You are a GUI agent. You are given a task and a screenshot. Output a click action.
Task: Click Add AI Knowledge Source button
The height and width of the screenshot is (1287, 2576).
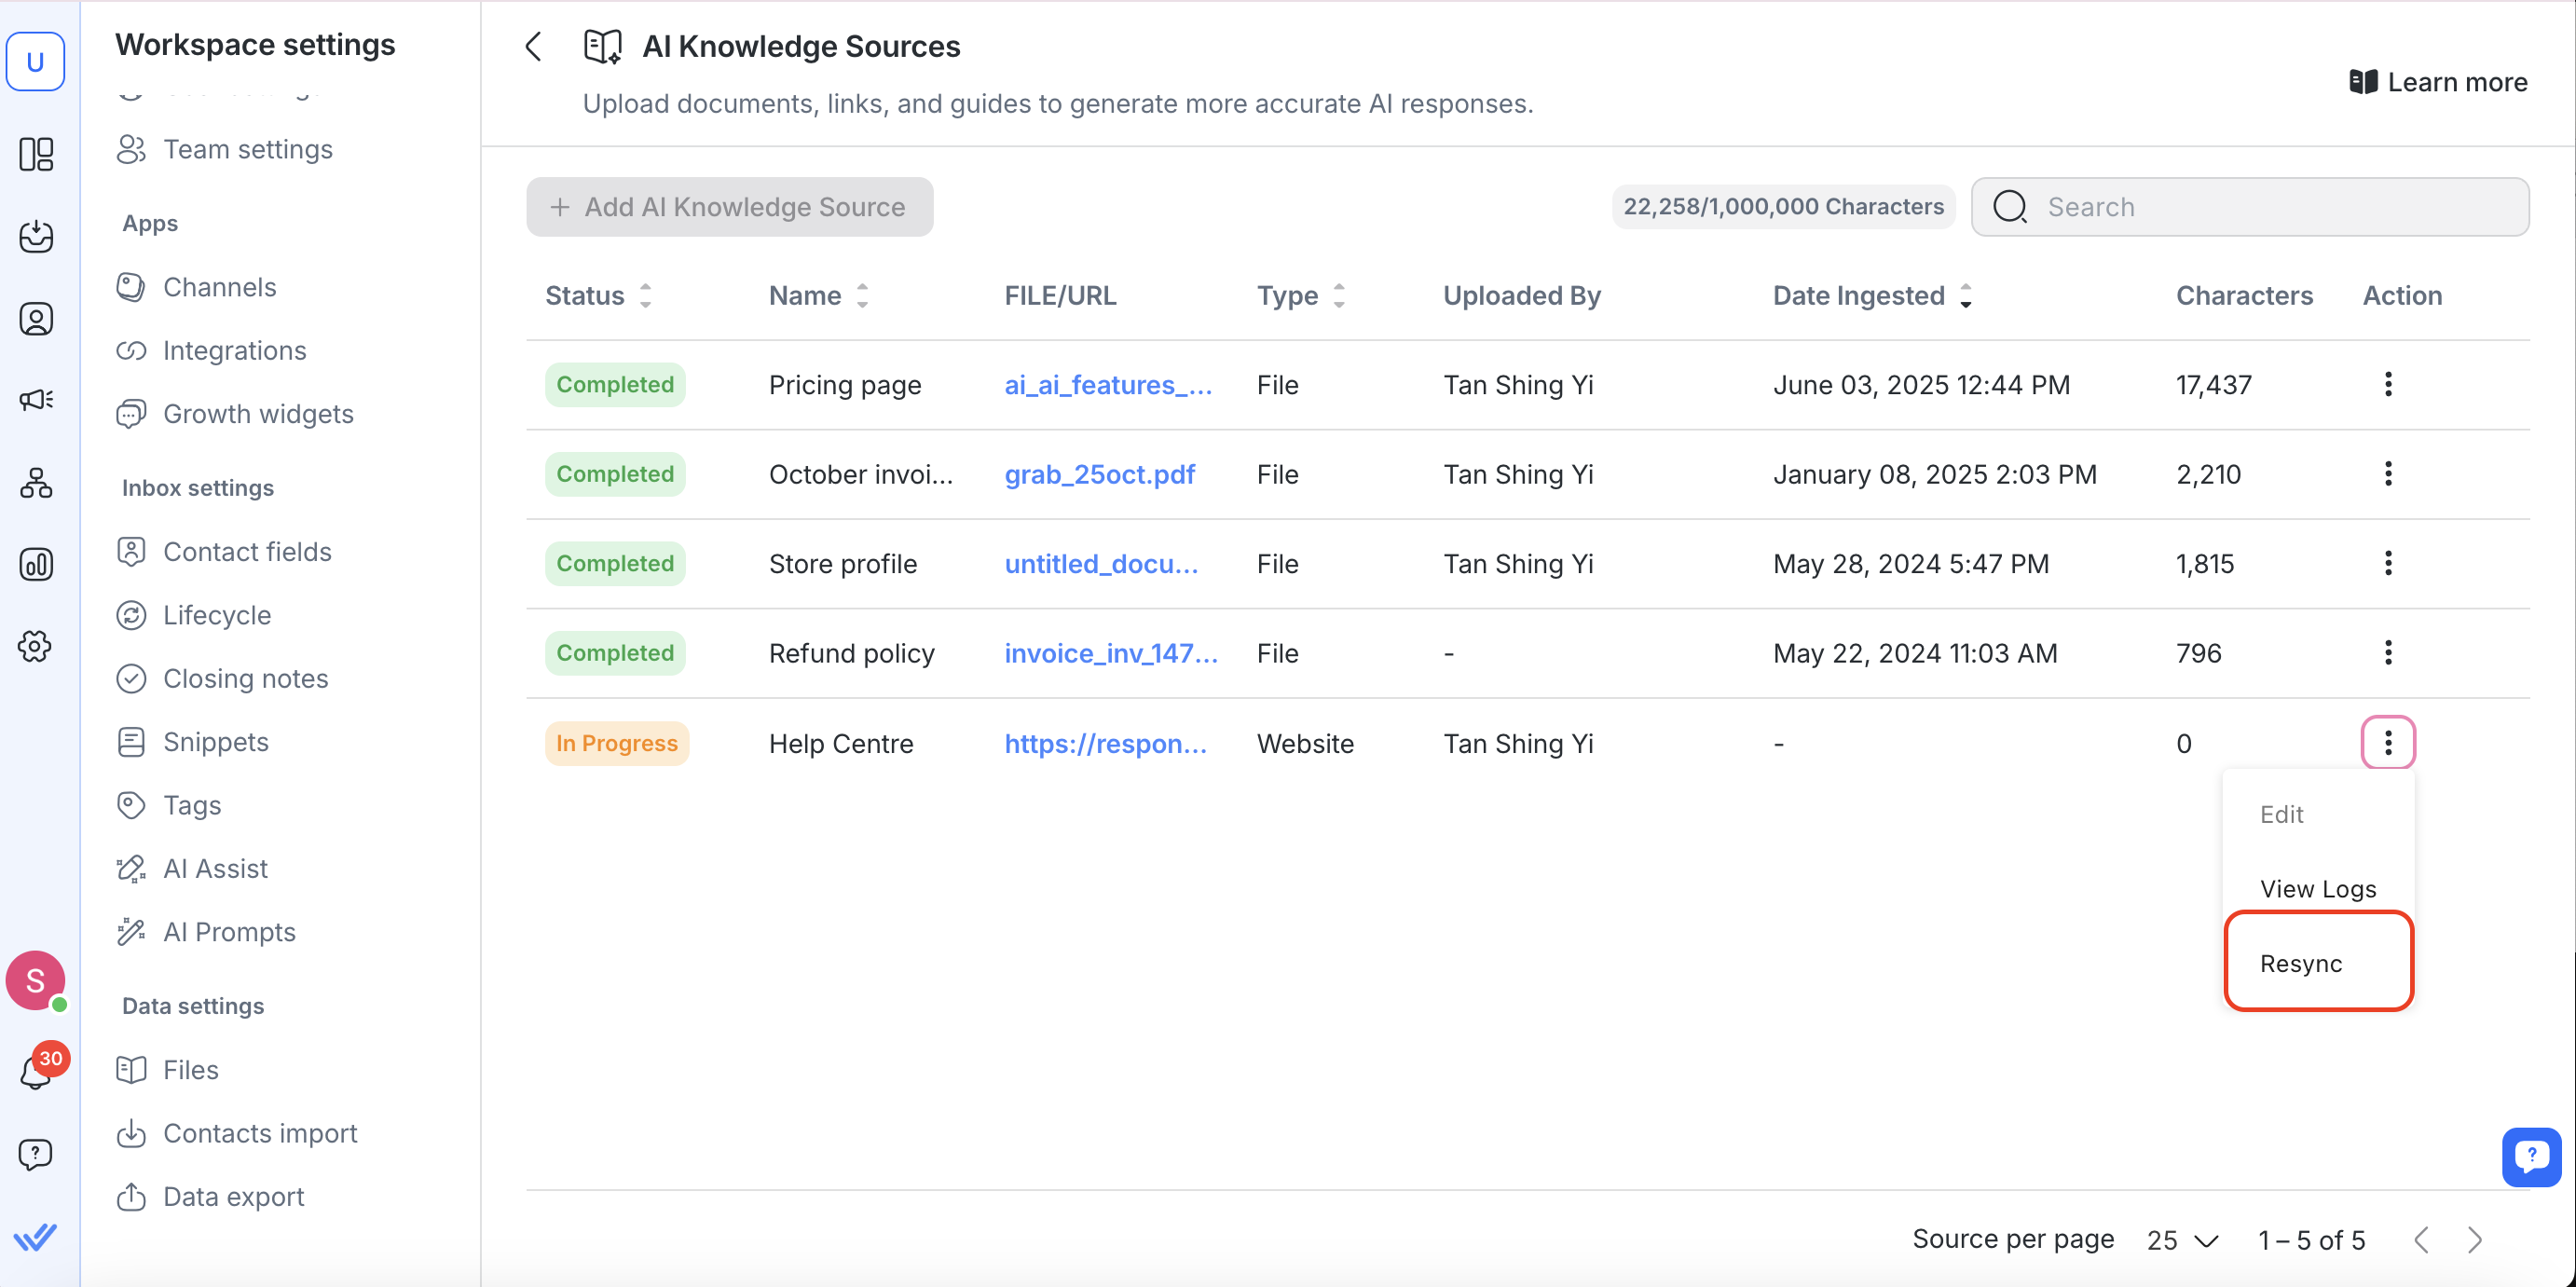[x=729, y=207]
